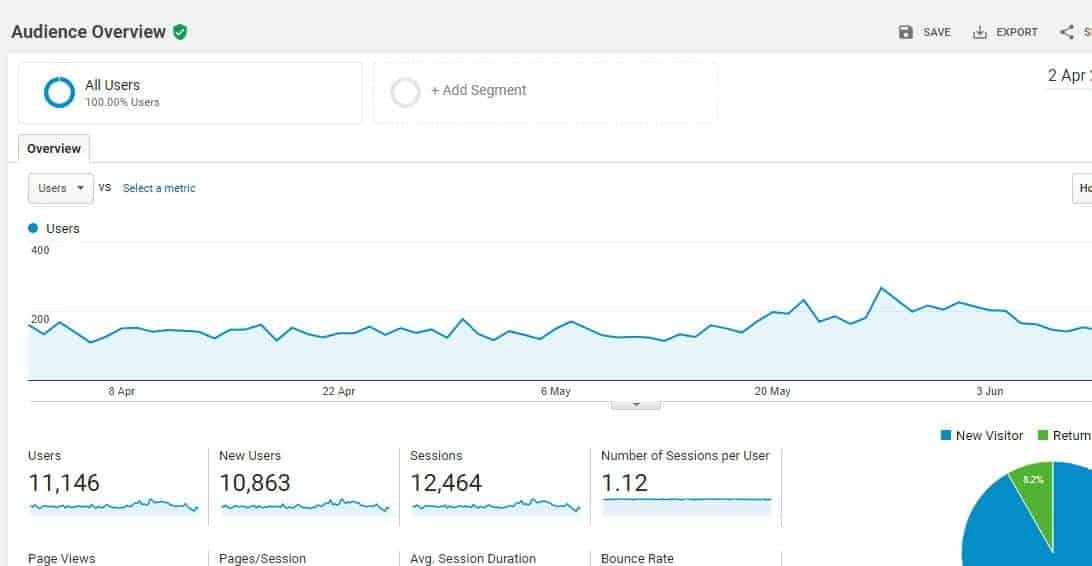Click the 100.00% Users text

(x=123, y=102)
